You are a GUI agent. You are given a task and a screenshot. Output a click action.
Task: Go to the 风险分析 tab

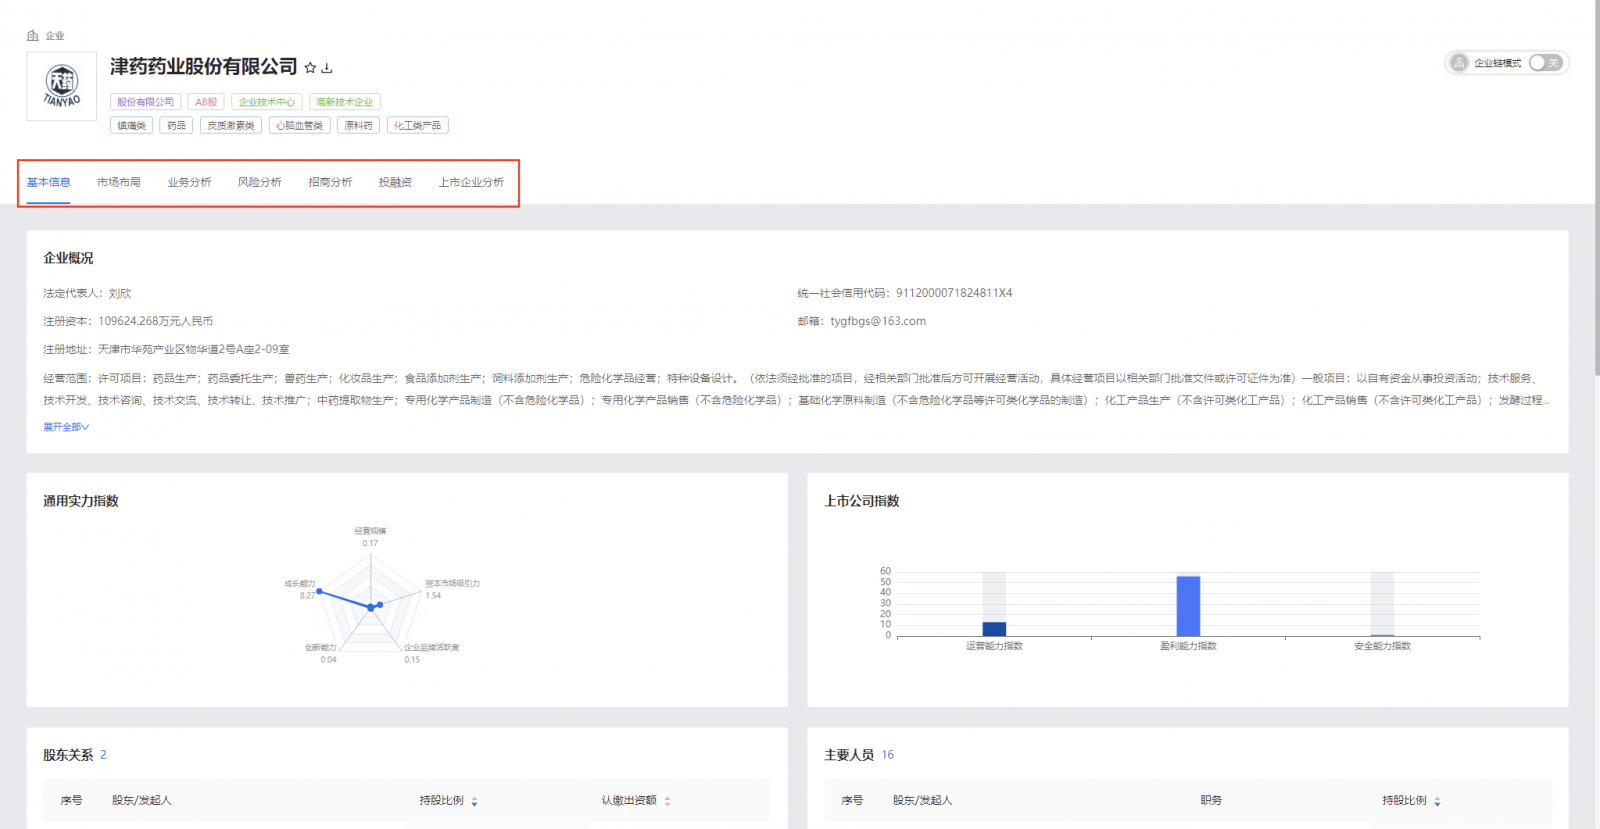[x=260, y=182]
